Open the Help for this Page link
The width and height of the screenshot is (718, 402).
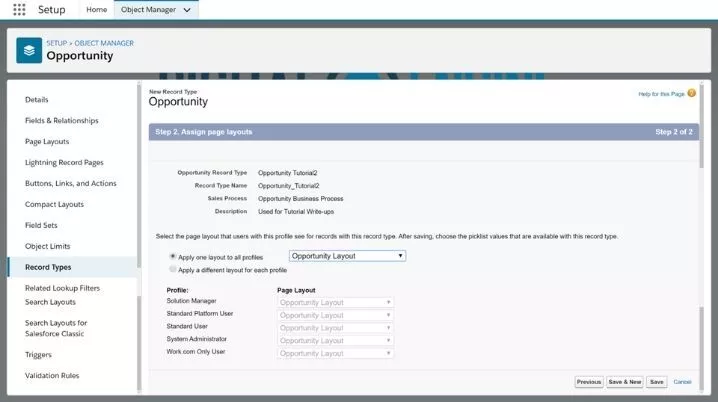point(660,94)
